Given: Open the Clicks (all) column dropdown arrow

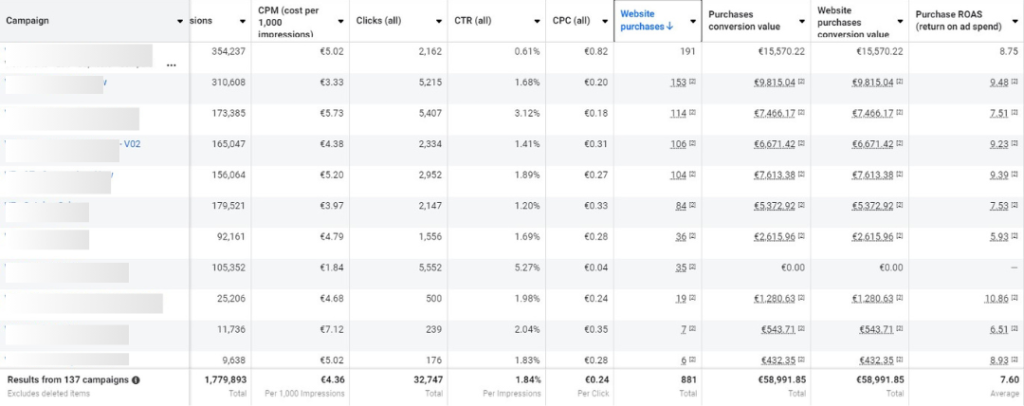Looking at the screenshot, I should (439, 22).
